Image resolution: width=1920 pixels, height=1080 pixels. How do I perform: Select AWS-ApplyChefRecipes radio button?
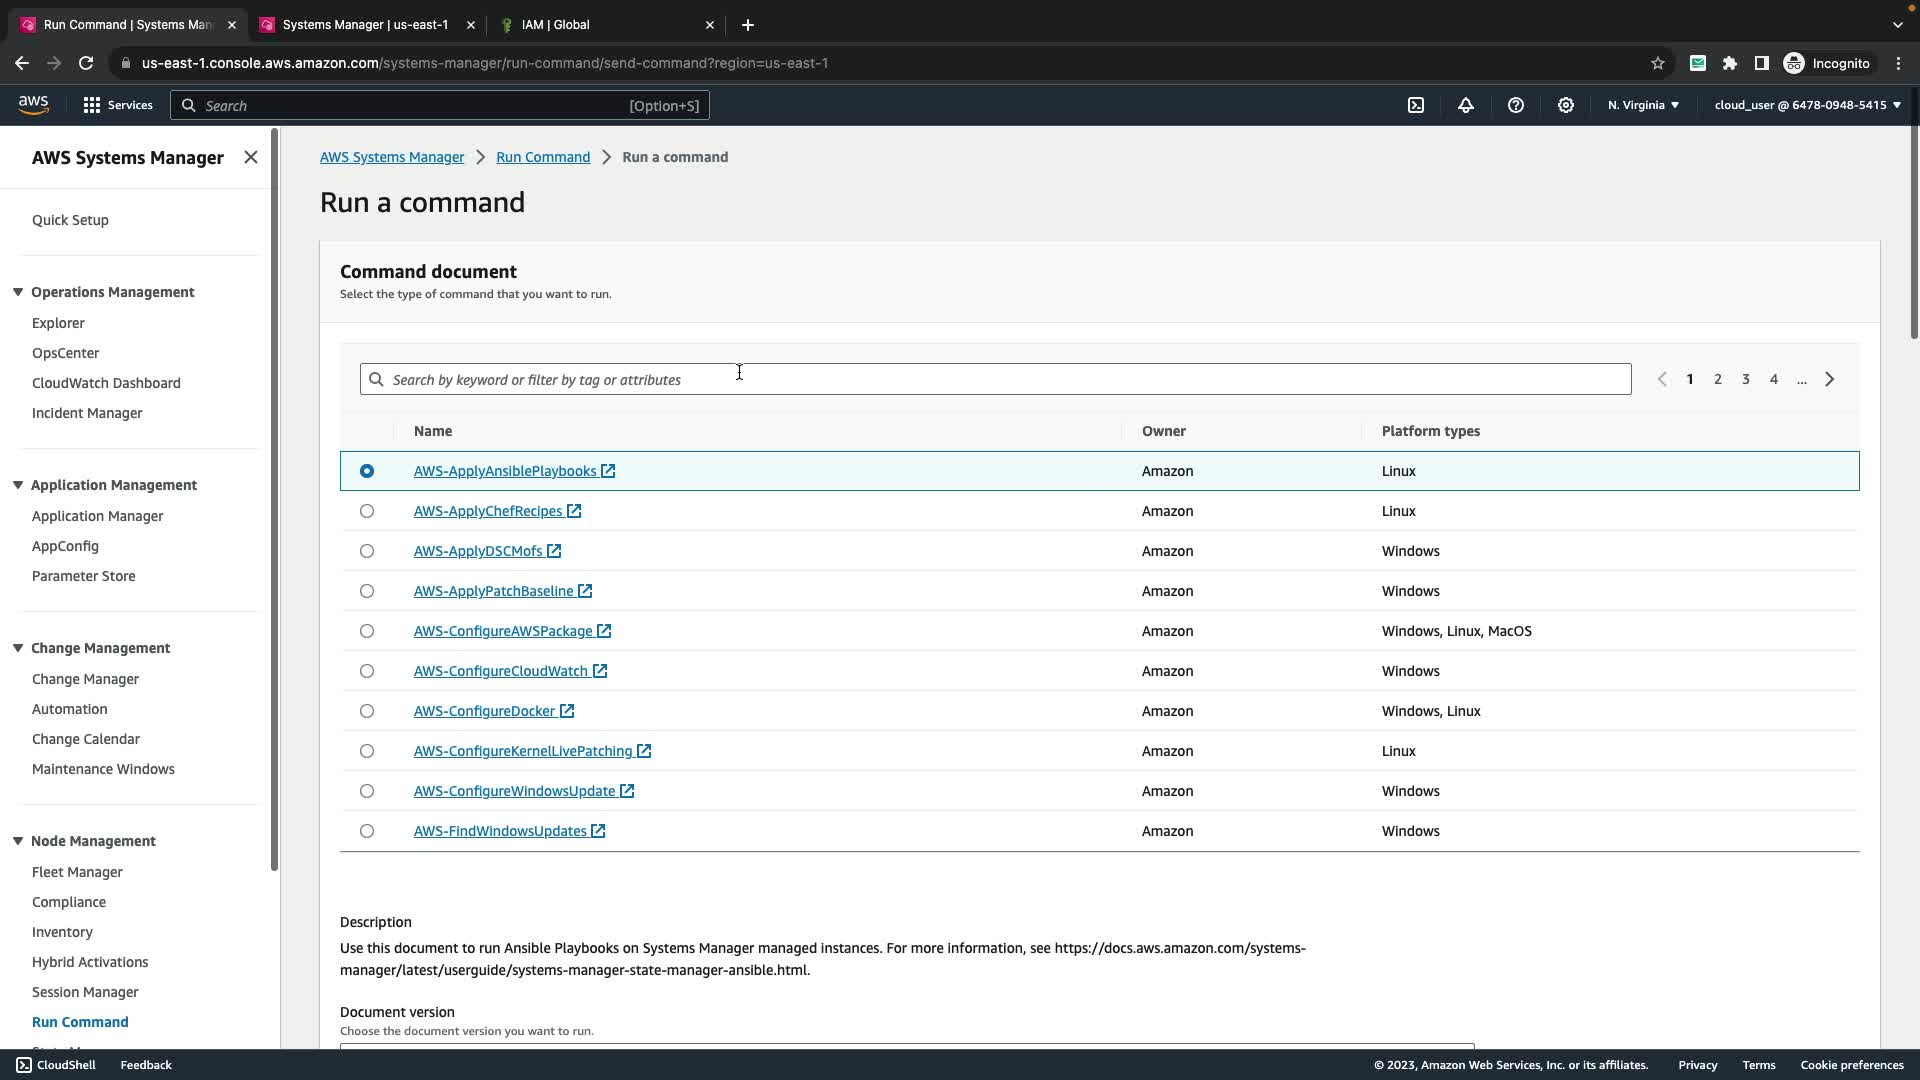(367, 511)
